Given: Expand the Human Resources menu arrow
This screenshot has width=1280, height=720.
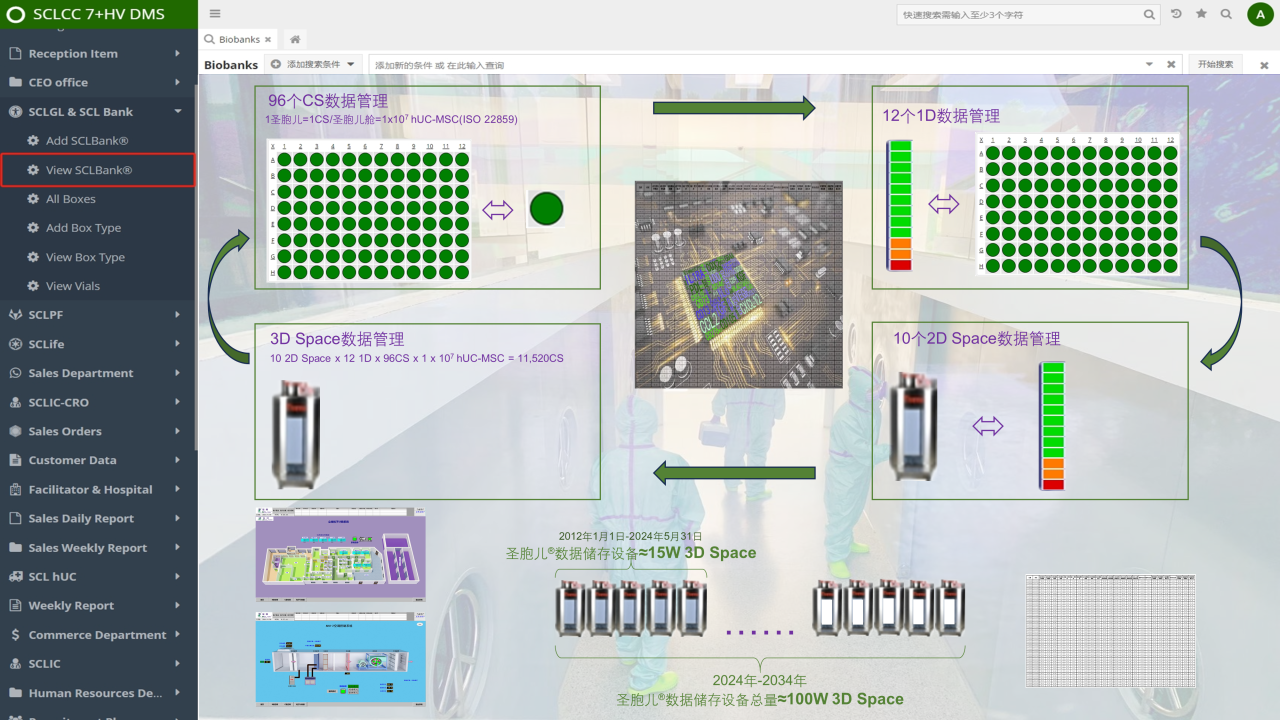Looking at the screenshot, I should [177, 693].
